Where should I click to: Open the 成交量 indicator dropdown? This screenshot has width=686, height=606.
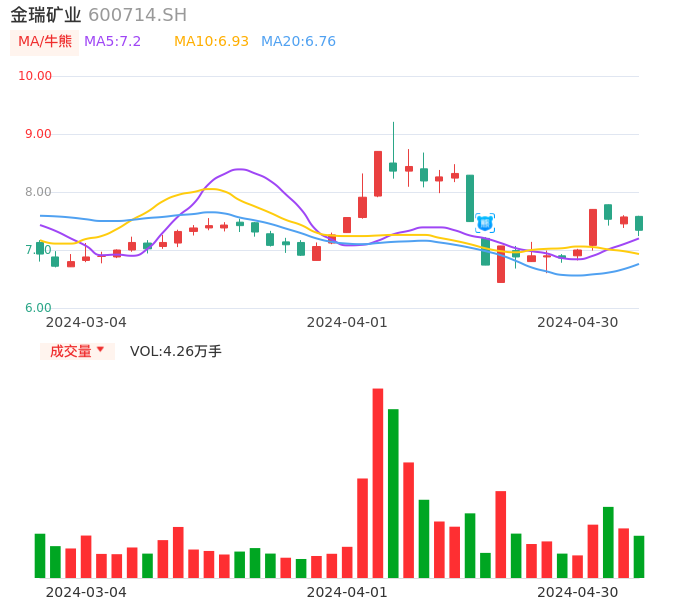pyautogui.click(x=77, y=351)
